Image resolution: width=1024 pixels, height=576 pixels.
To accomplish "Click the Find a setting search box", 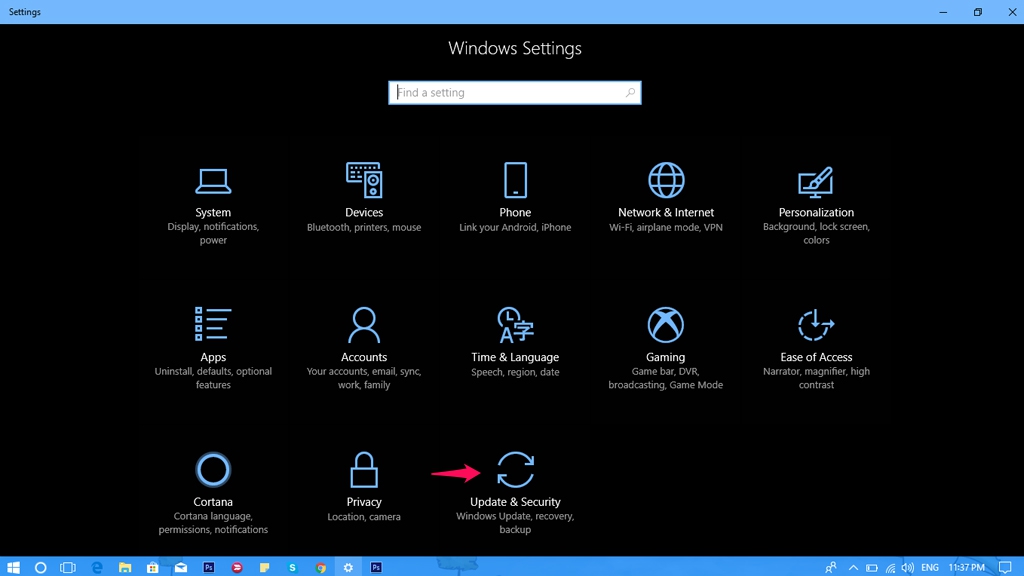I will (515, 93).
